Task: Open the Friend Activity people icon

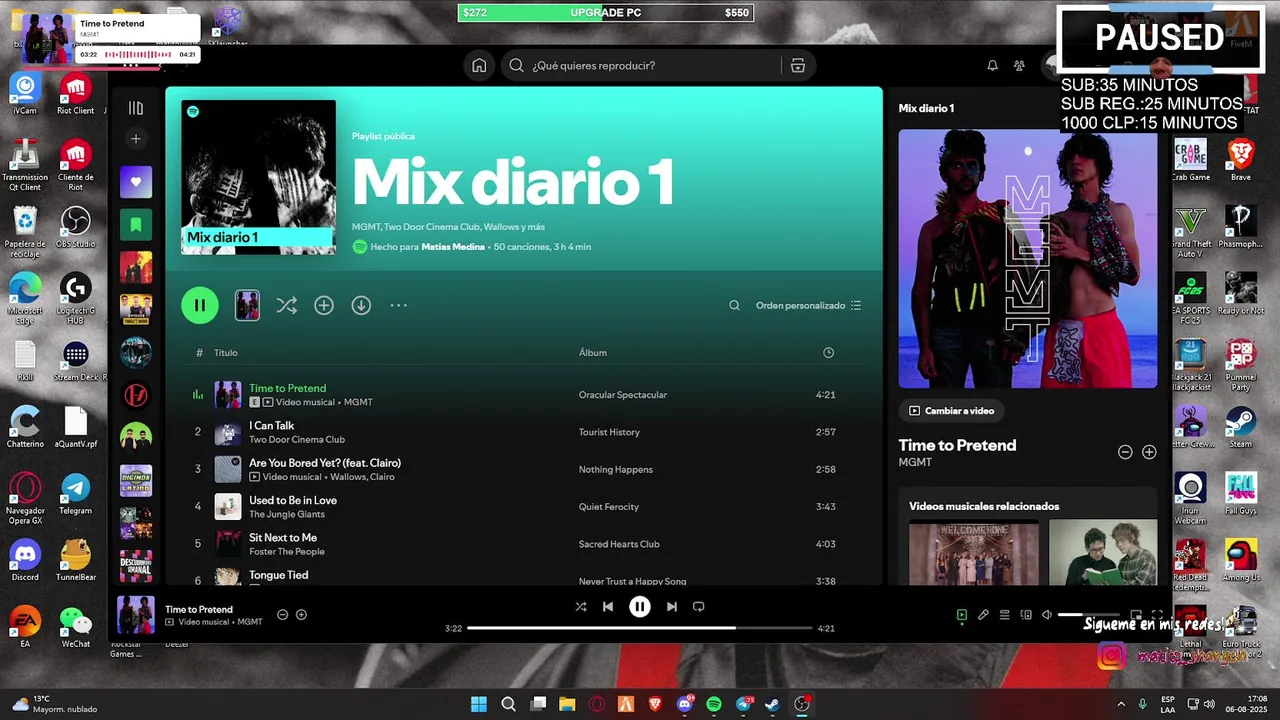Action: [x=1019, y=66]
